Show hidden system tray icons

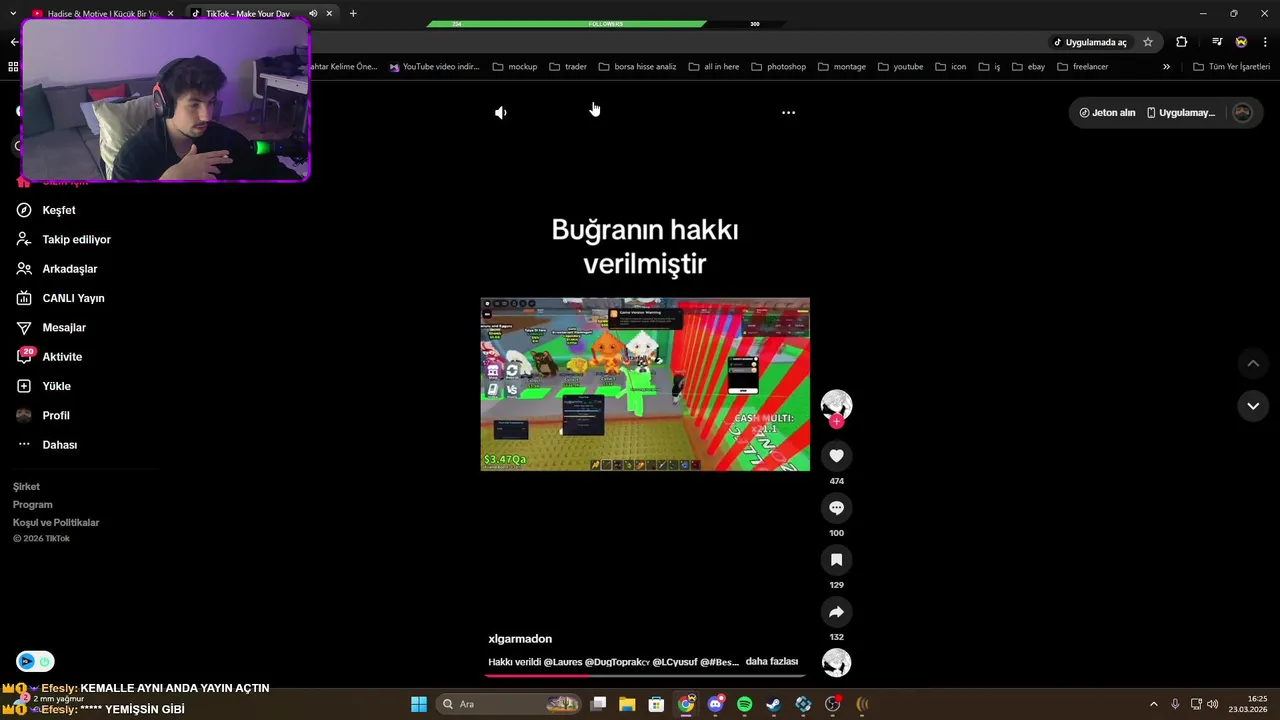pos(1153,704)
